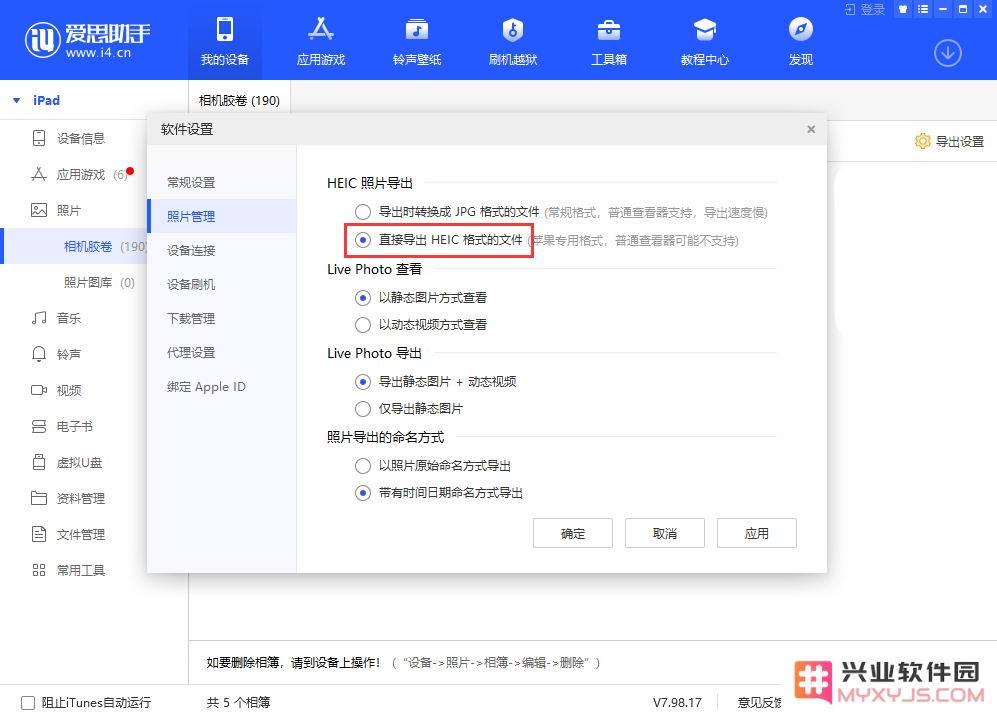Select 以照片原始命名方式导出 option
This screenshot has width=997, height=719.
pyautogui.click(x=362, y=466)
